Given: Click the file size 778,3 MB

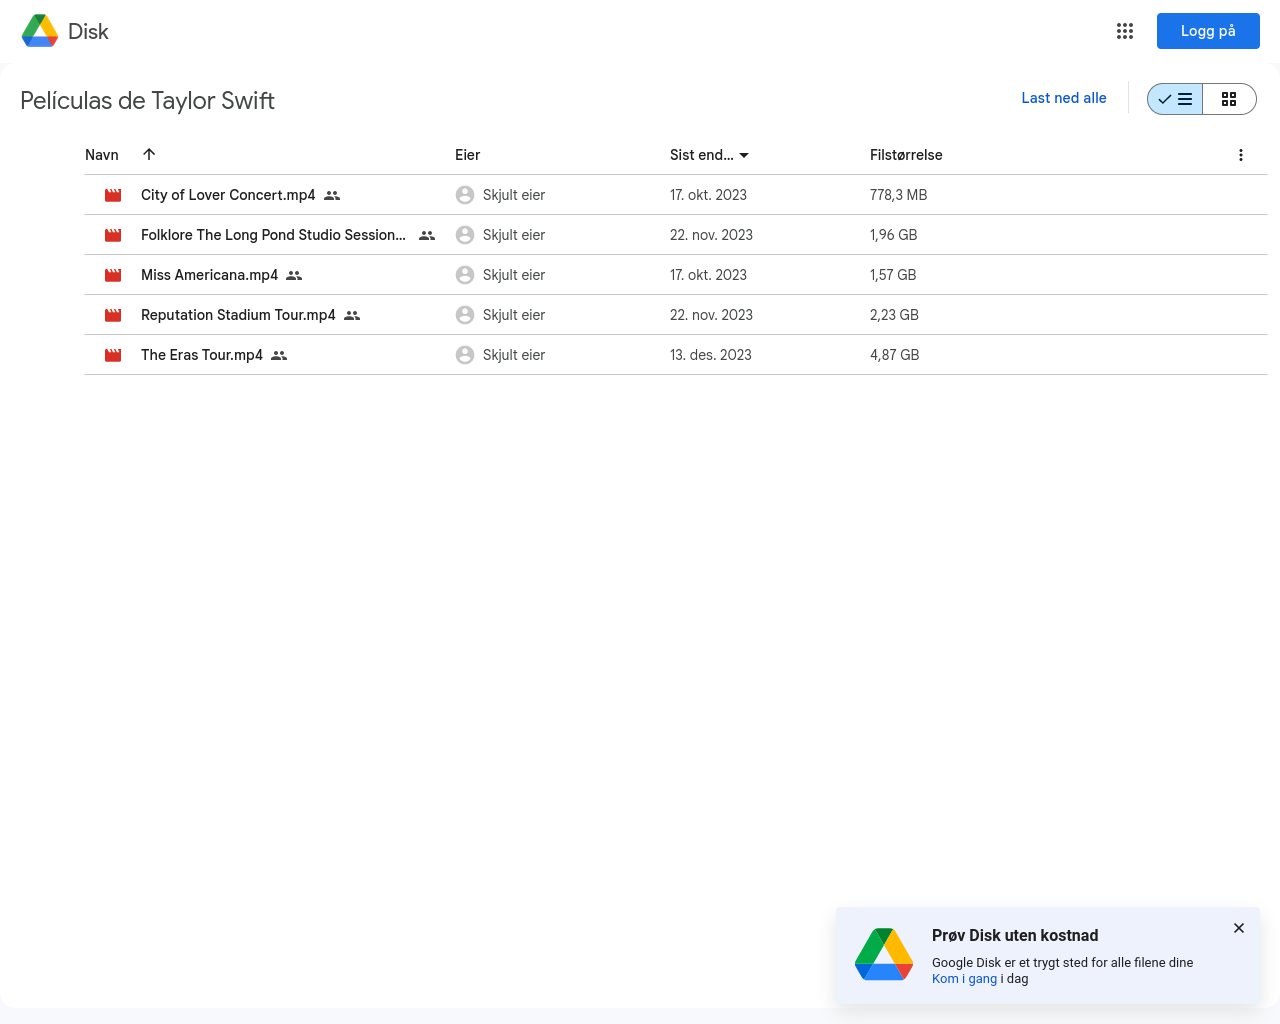Looking at the screenshot, I should tap(898, 195).
